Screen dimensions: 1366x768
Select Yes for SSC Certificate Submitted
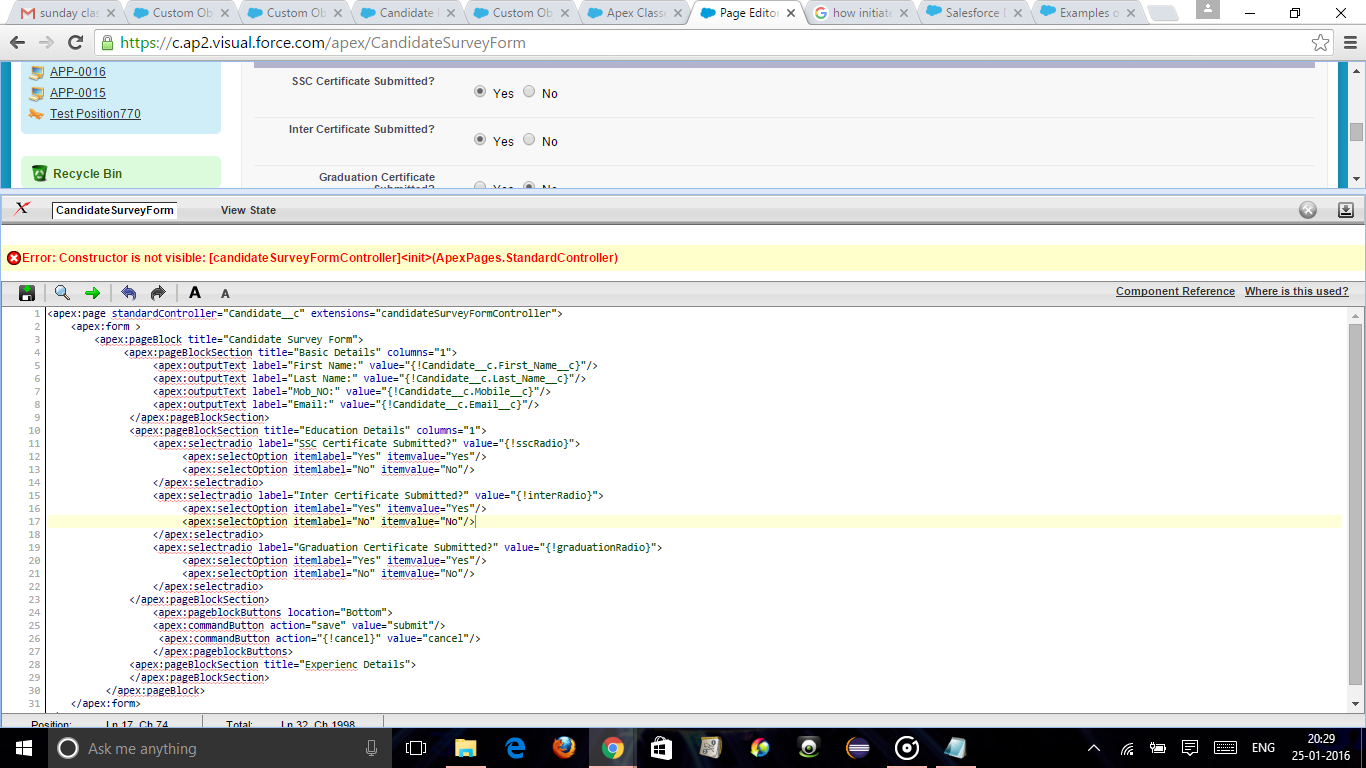(480, 91)
